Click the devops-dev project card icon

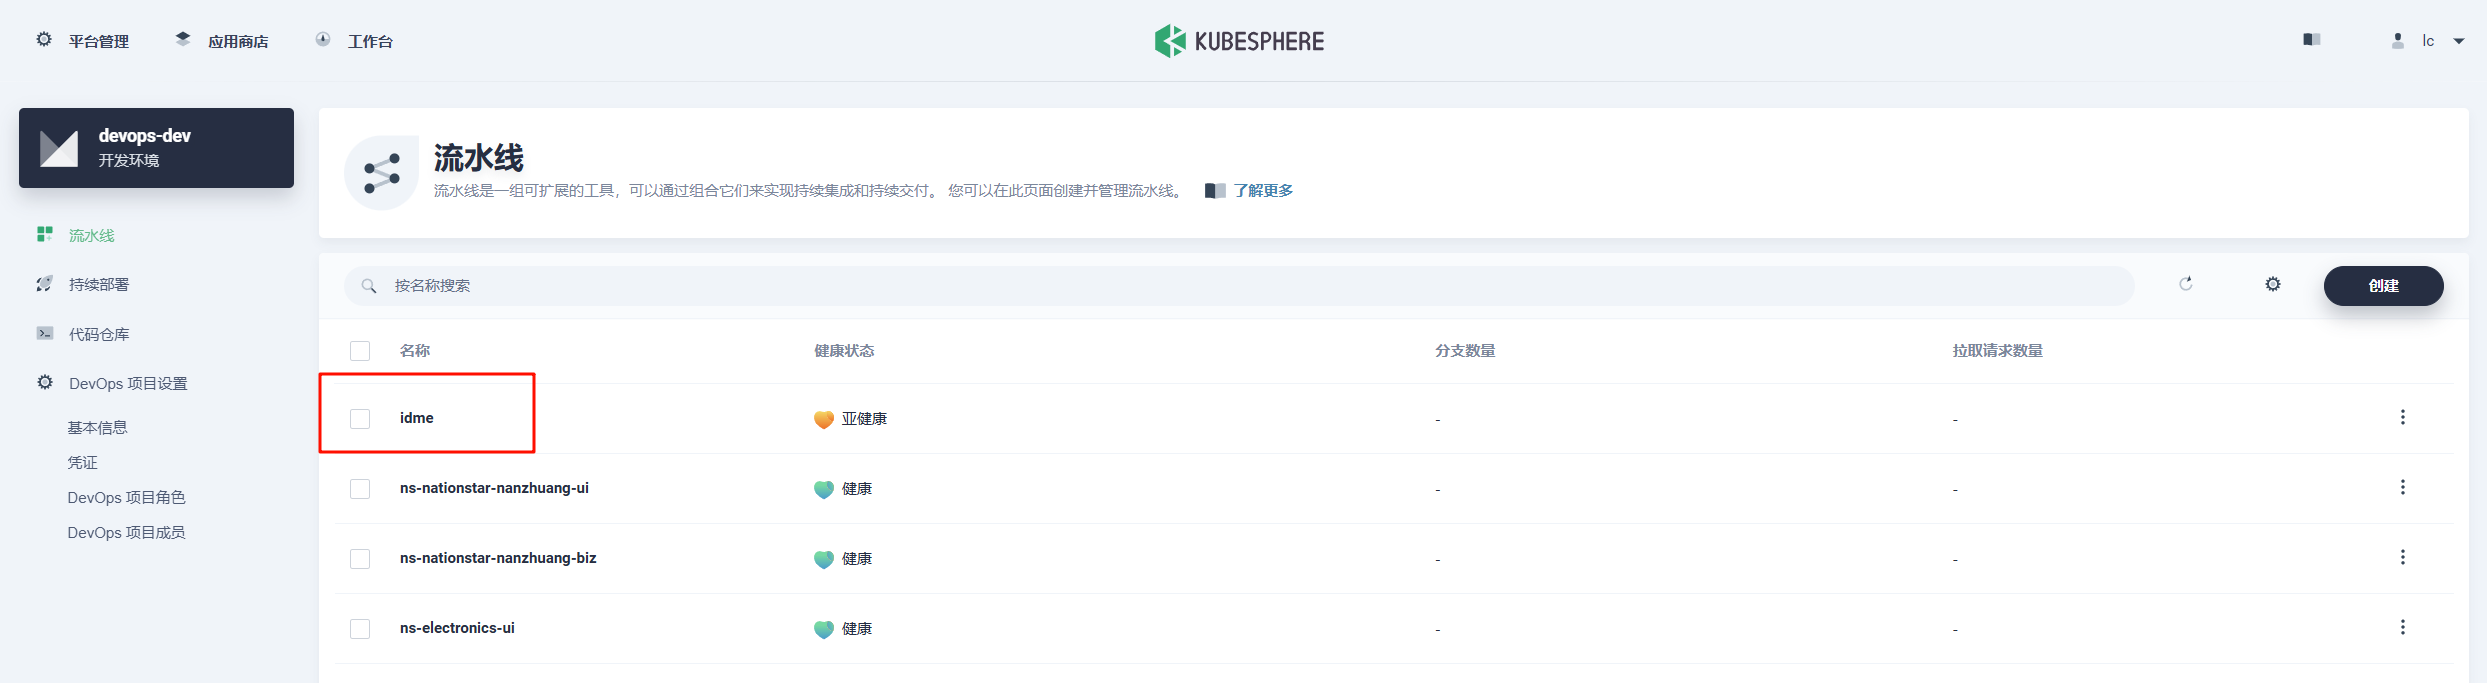click(x=59, y=148)
